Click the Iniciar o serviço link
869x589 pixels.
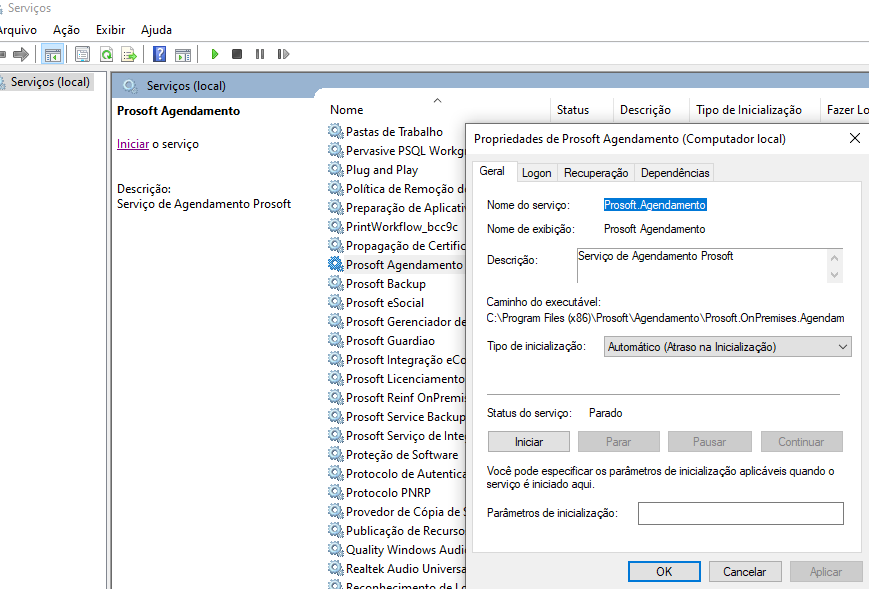(x=133, y=144)
